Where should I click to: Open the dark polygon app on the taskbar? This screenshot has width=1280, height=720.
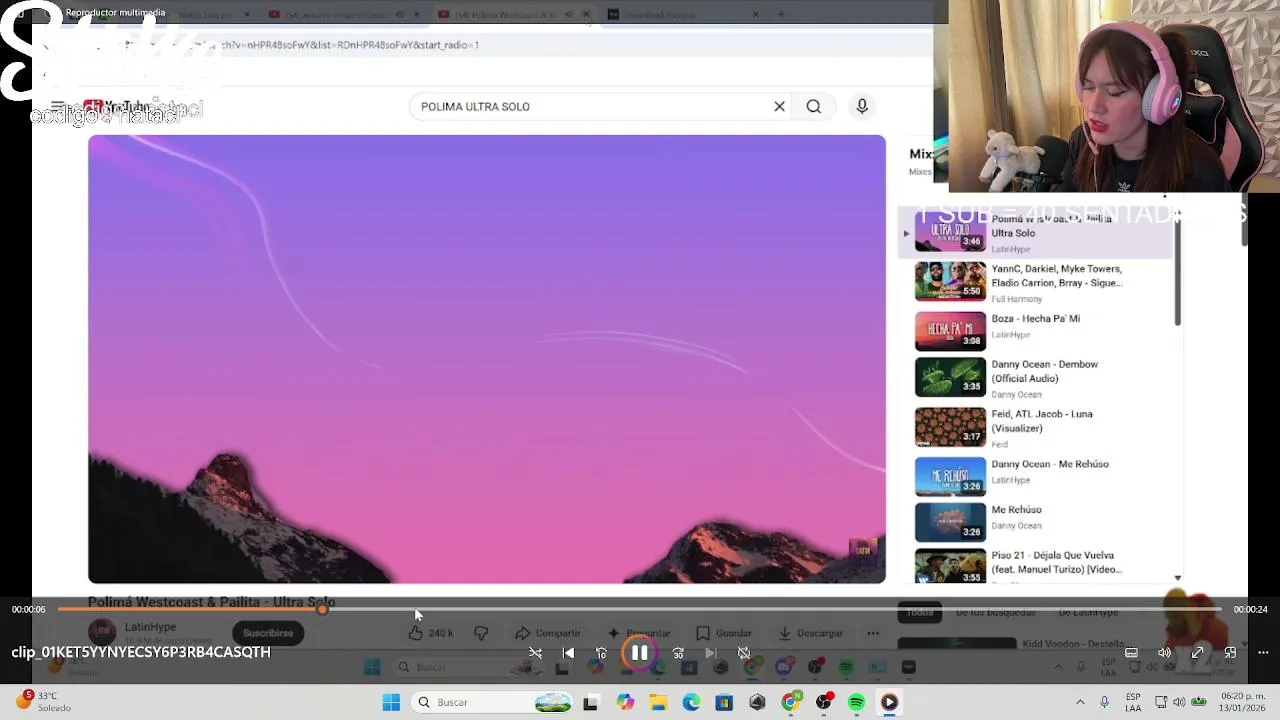coord(757,702)
